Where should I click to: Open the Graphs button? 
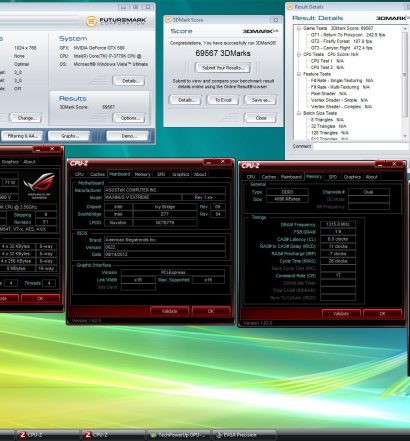tap(69, 136)
